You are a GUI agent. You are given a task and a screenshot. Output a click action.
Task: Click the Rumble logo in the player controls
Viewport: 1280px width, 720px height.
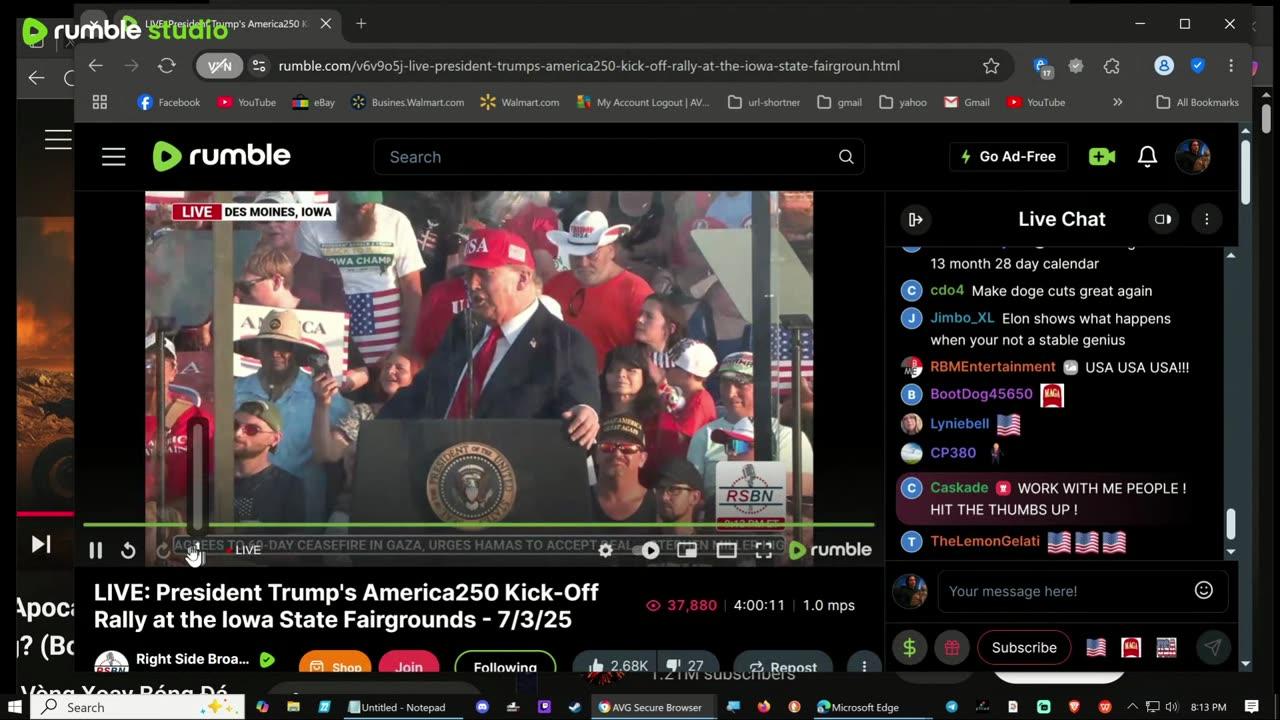[x=830, y=550]
